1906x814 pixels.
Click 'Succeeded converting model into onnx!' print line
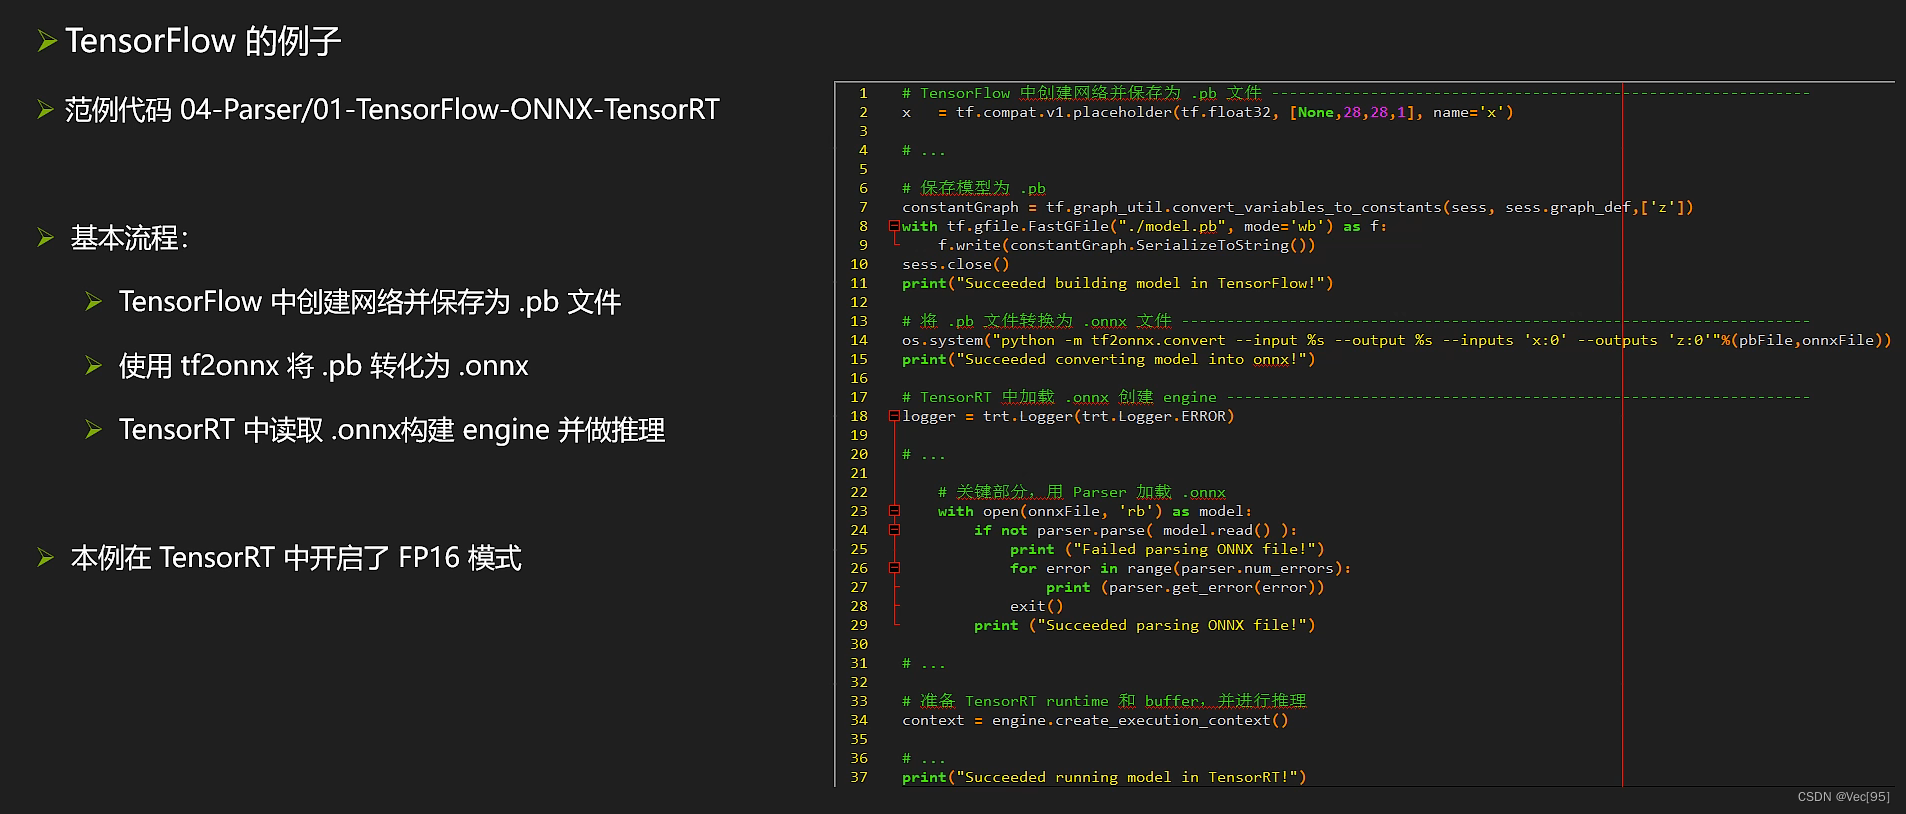click(x=1109, y=359)
